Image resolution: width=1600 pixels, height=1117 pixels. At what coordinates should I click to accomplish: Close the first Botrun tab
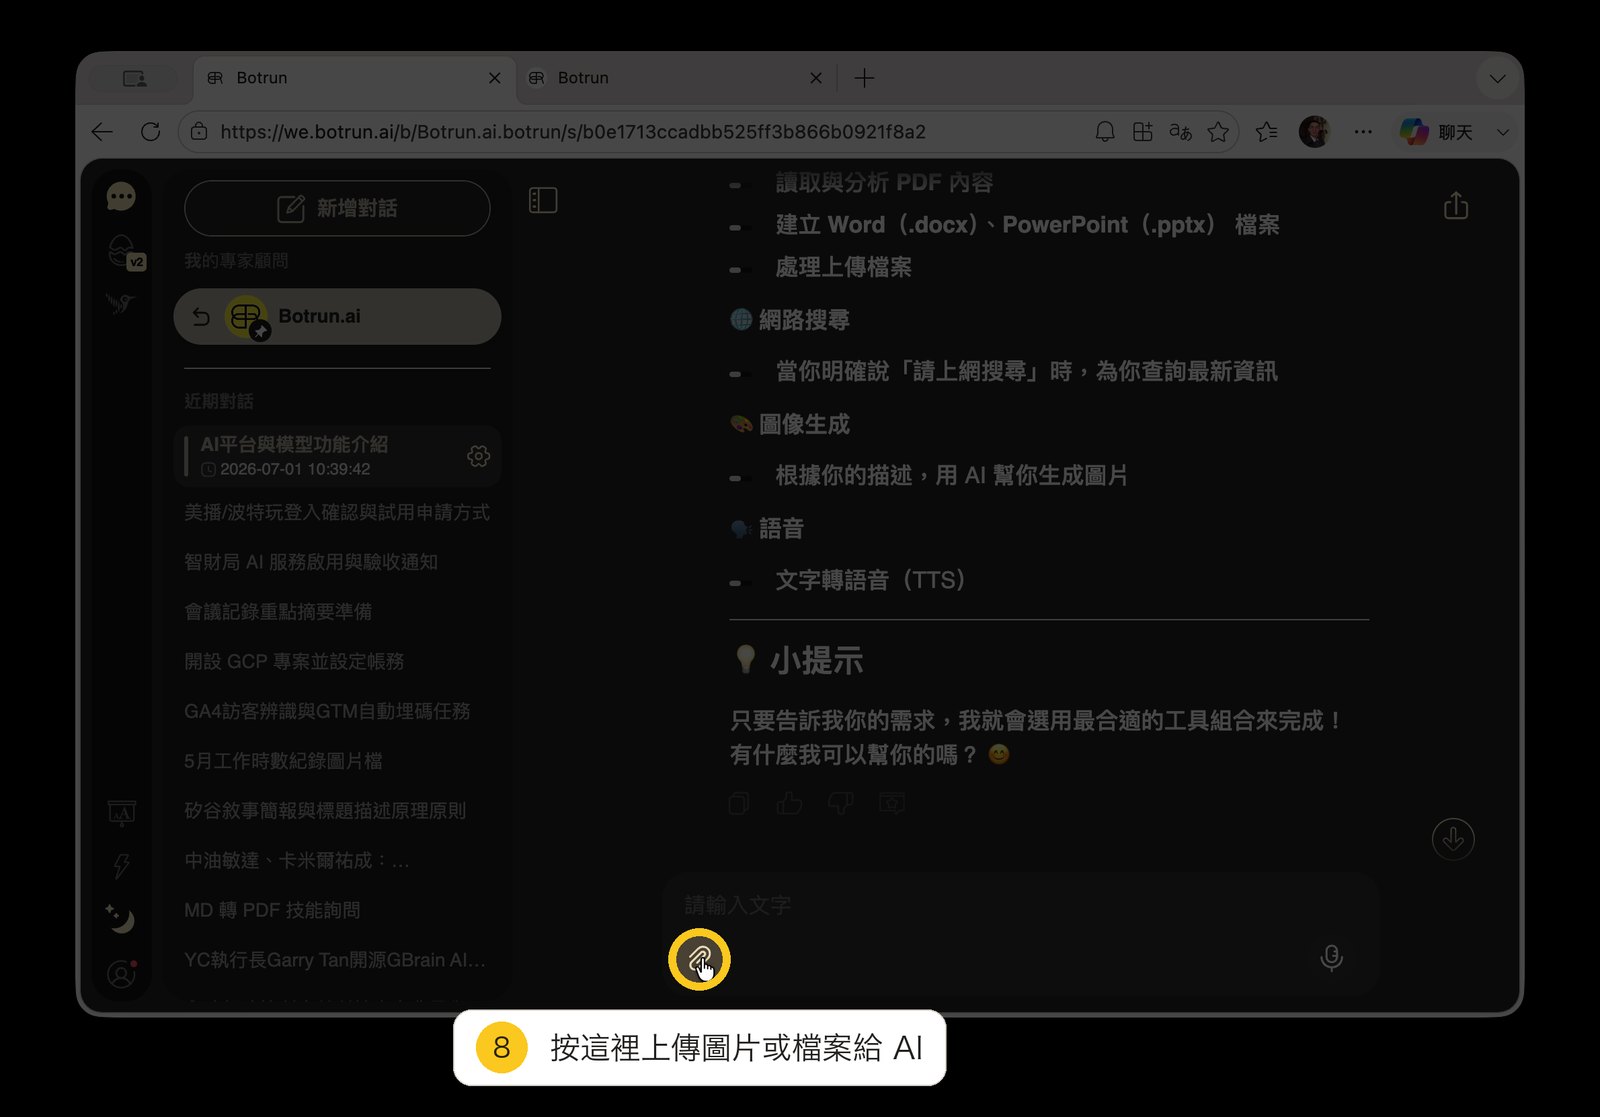pyautogui.click(x=494, y=78)
